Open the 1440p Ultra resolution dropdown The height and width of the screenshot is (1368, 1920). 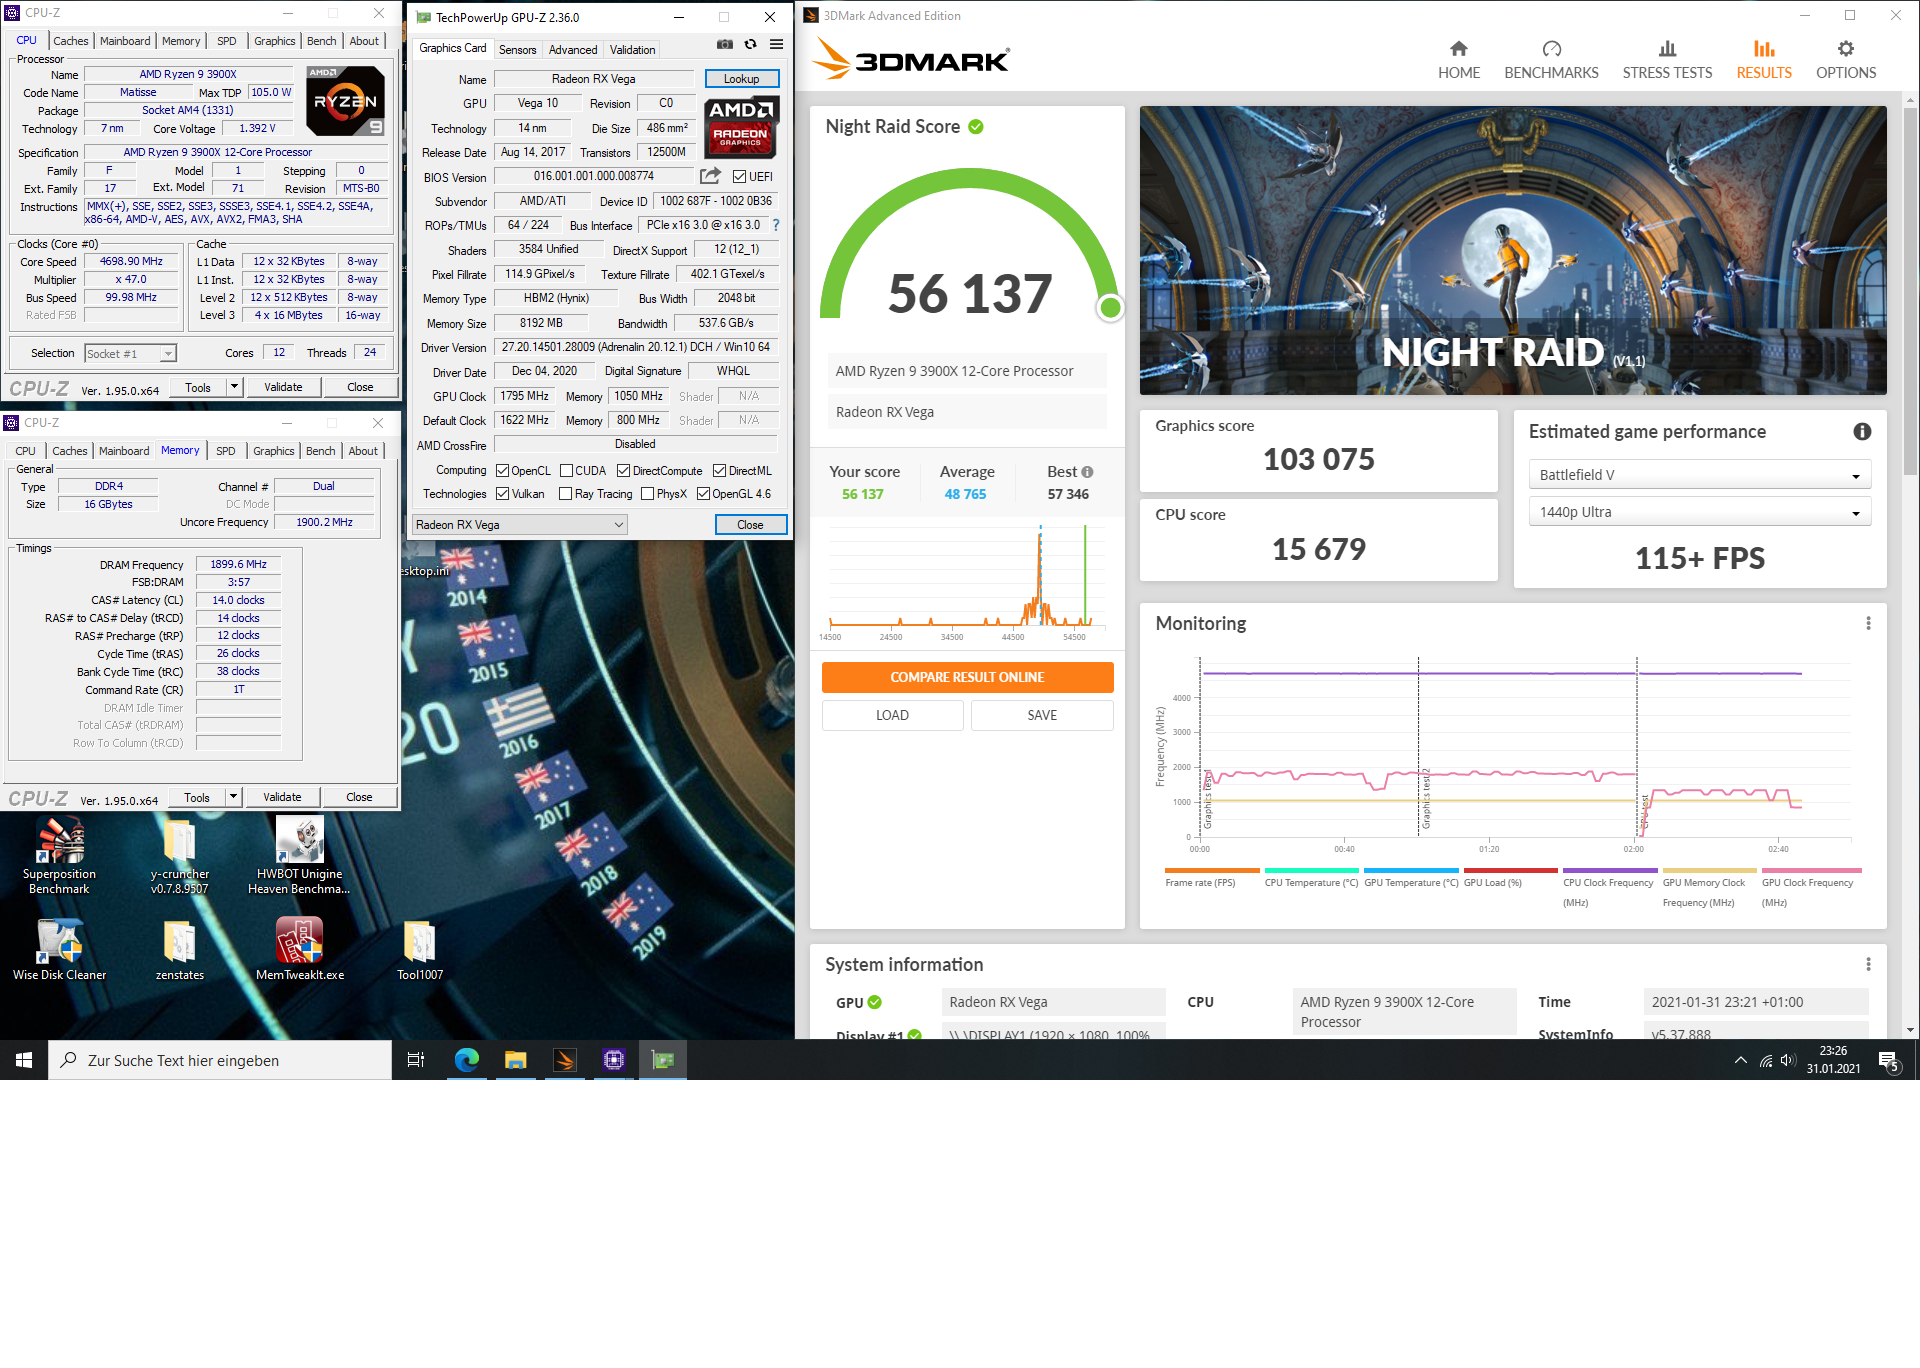[x=1699, y=512]
